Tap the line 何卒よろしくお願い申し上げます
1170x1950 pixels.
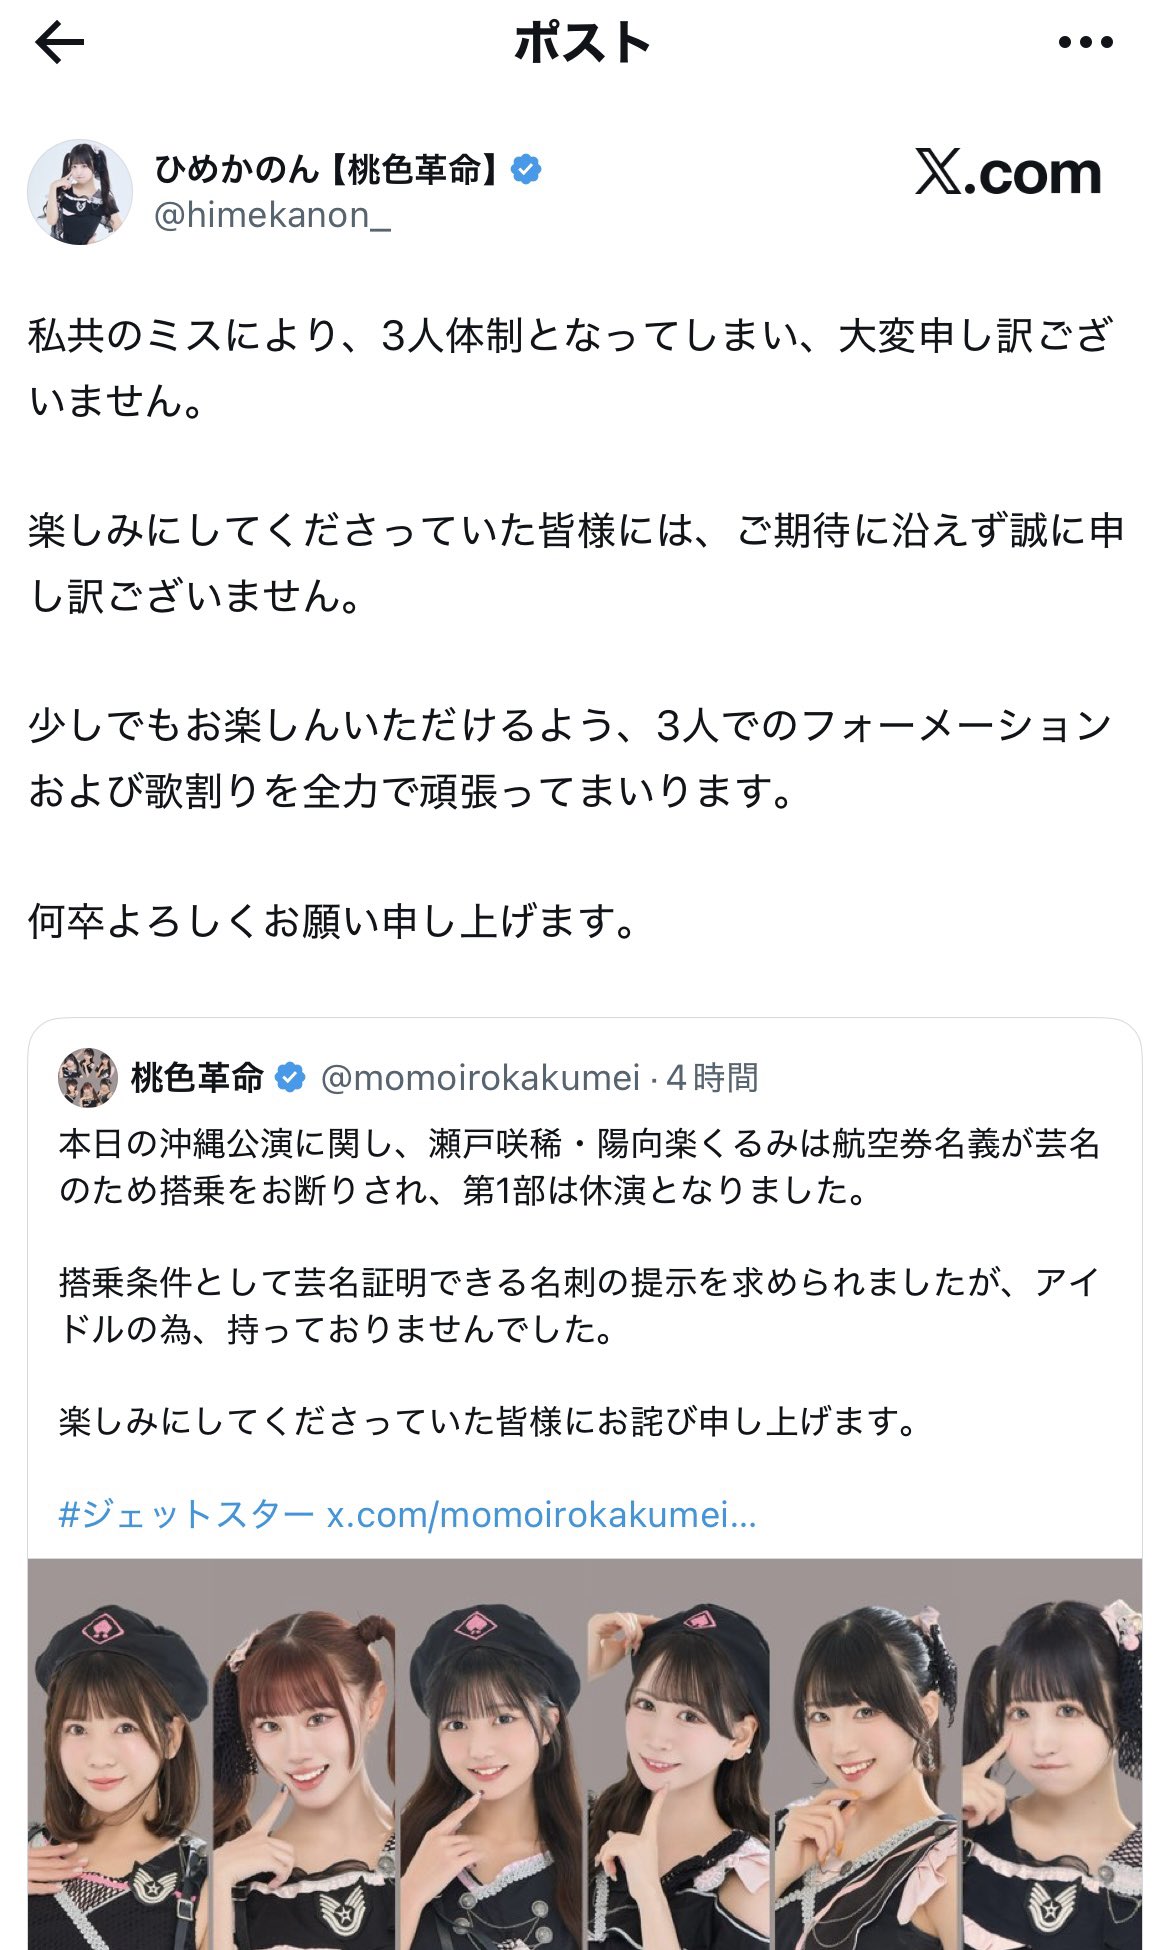pyautogui.click(x=332, y=921)
